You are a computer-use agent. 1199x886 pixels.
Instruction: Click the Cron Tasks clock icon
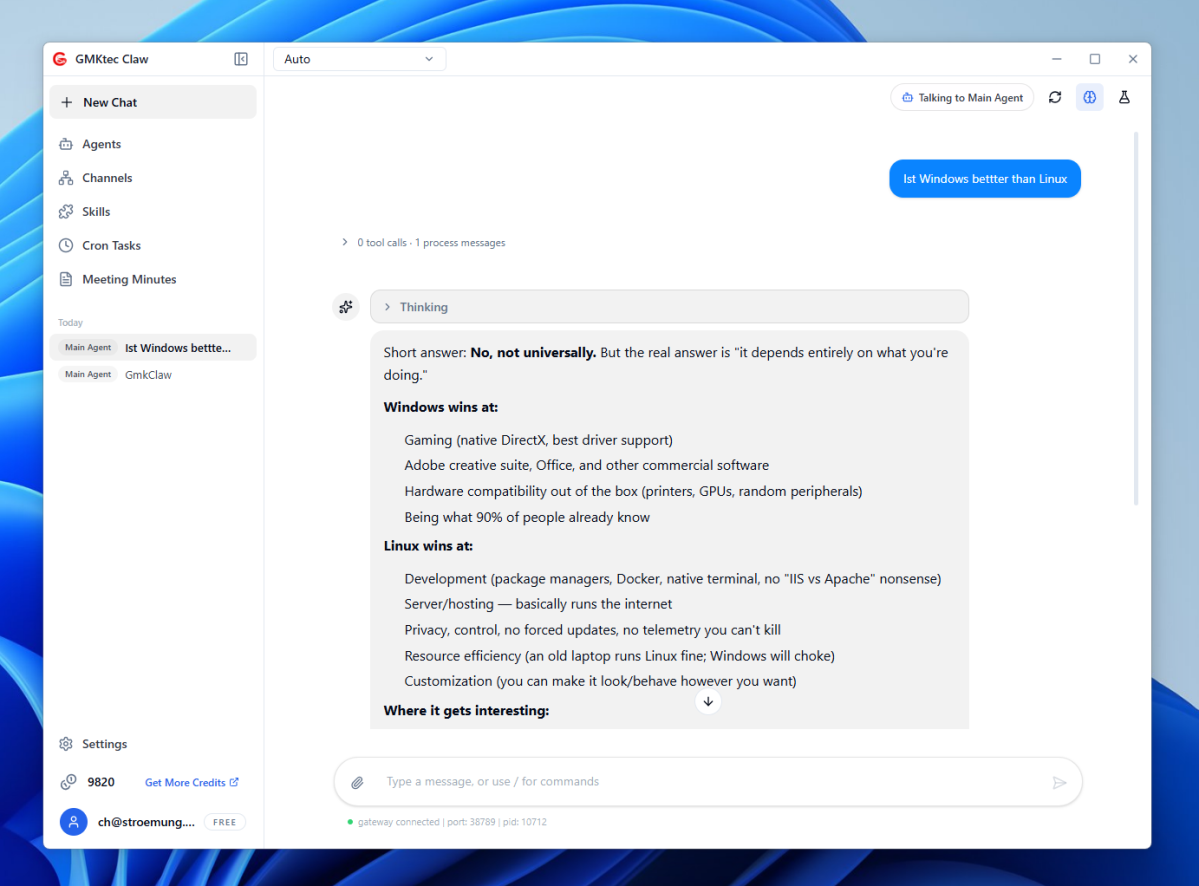[x=66, y=245]
